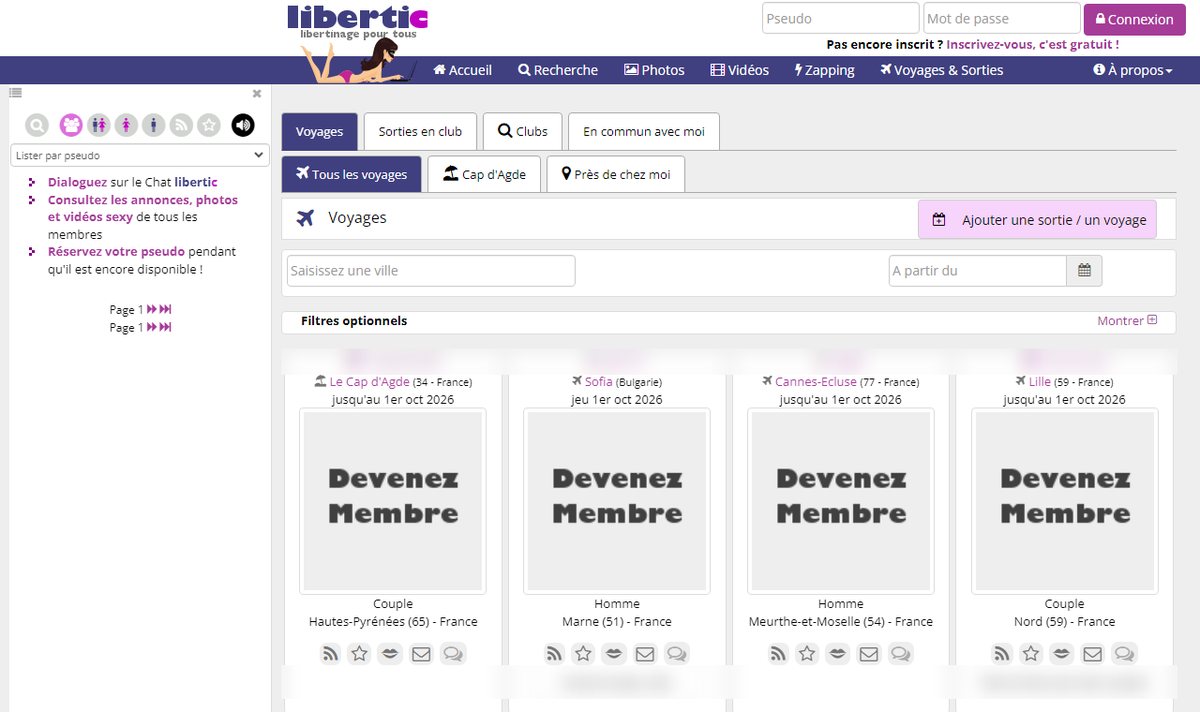Follow Marne homme via feed icon
1200x712 pixels.
tap(555, 654)
